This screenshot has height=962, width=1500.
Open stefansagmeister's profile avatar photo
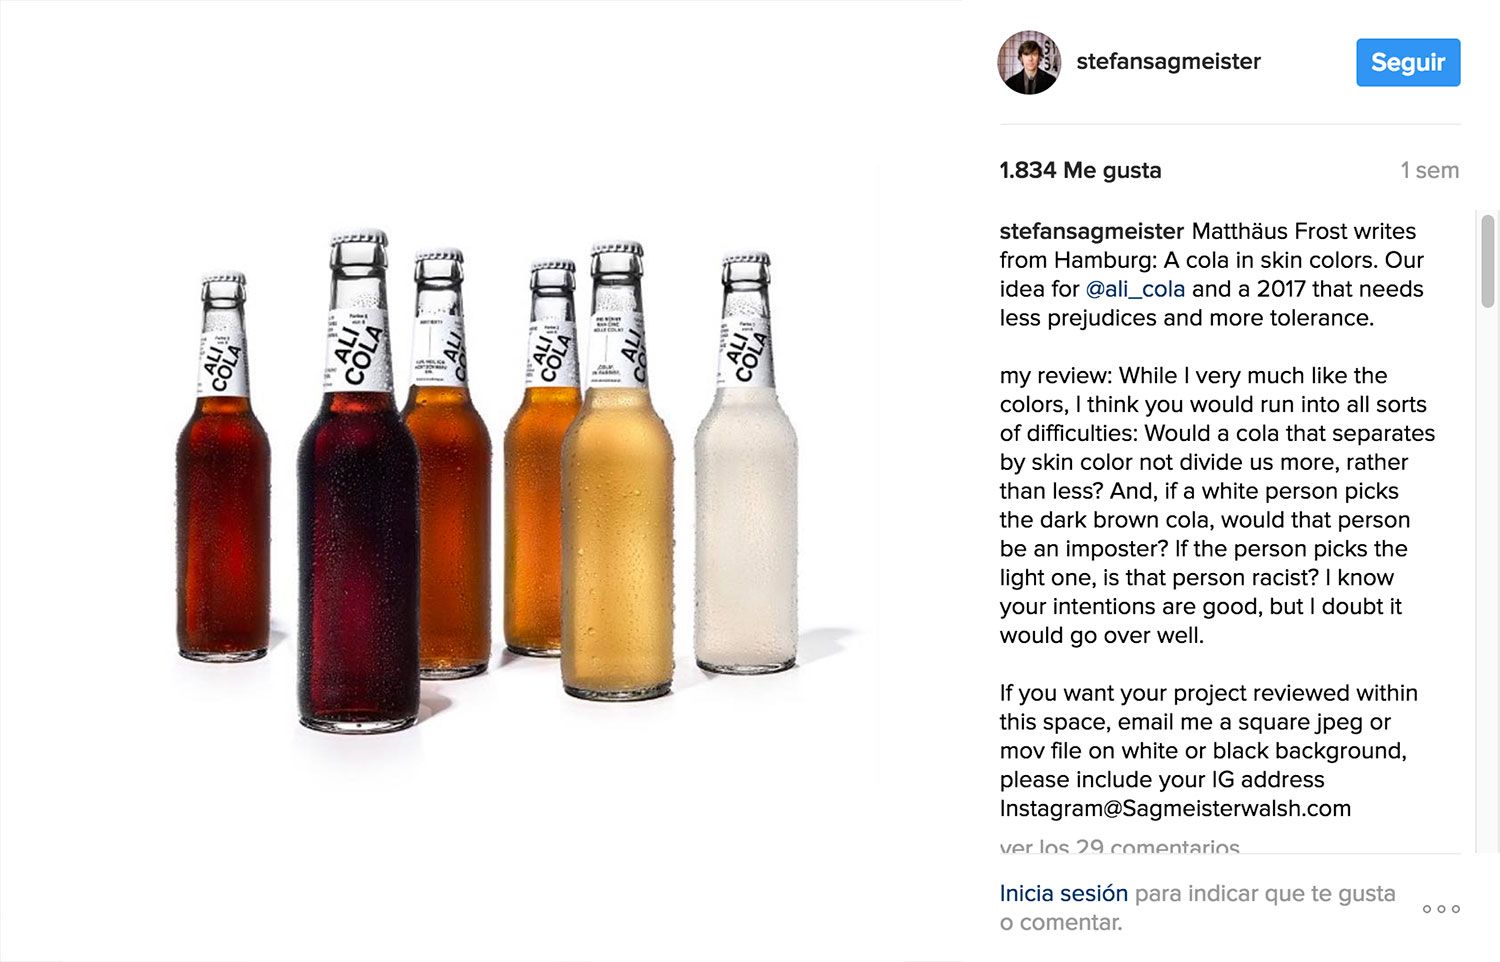[1029, 62]
